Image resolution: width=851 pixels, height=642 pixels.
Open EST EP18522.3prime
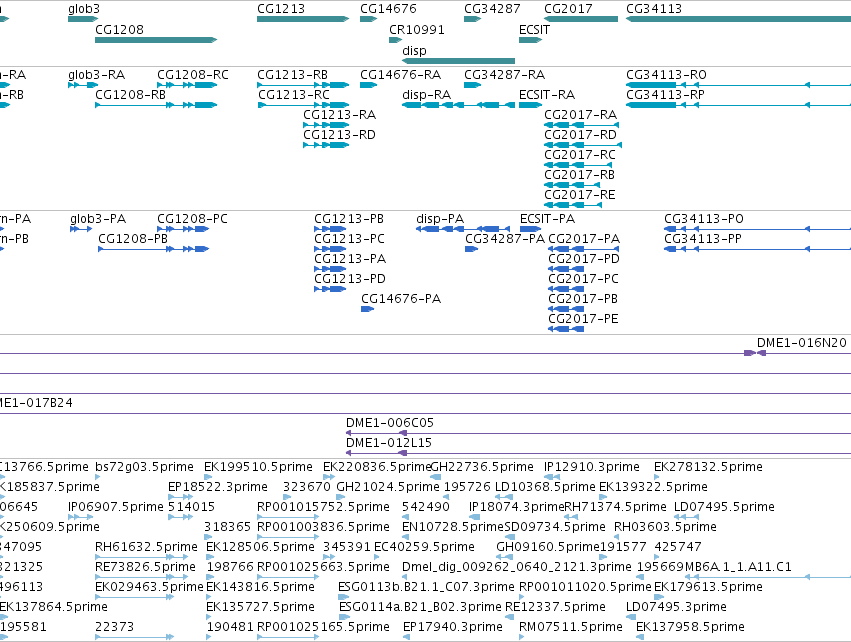[x=218, y=487]
